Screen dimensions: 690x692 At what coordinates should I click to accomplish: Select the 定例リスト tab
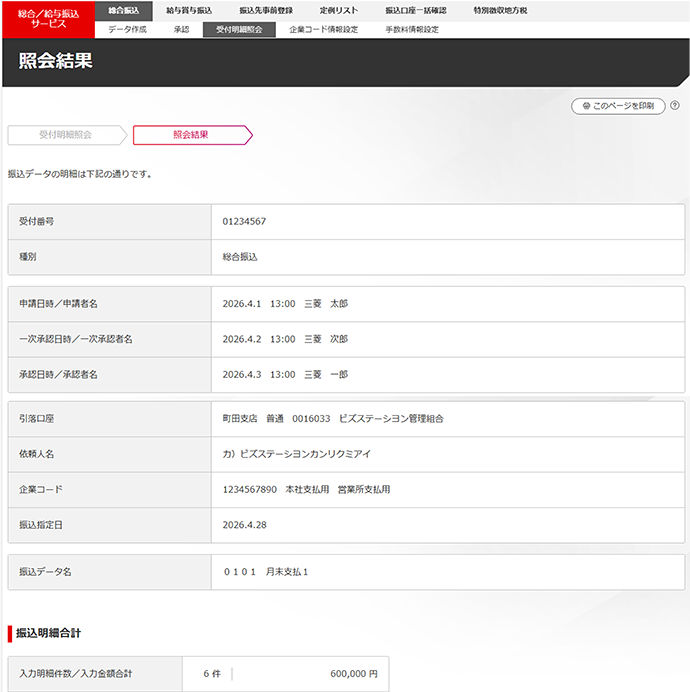[x=339, y=10]
